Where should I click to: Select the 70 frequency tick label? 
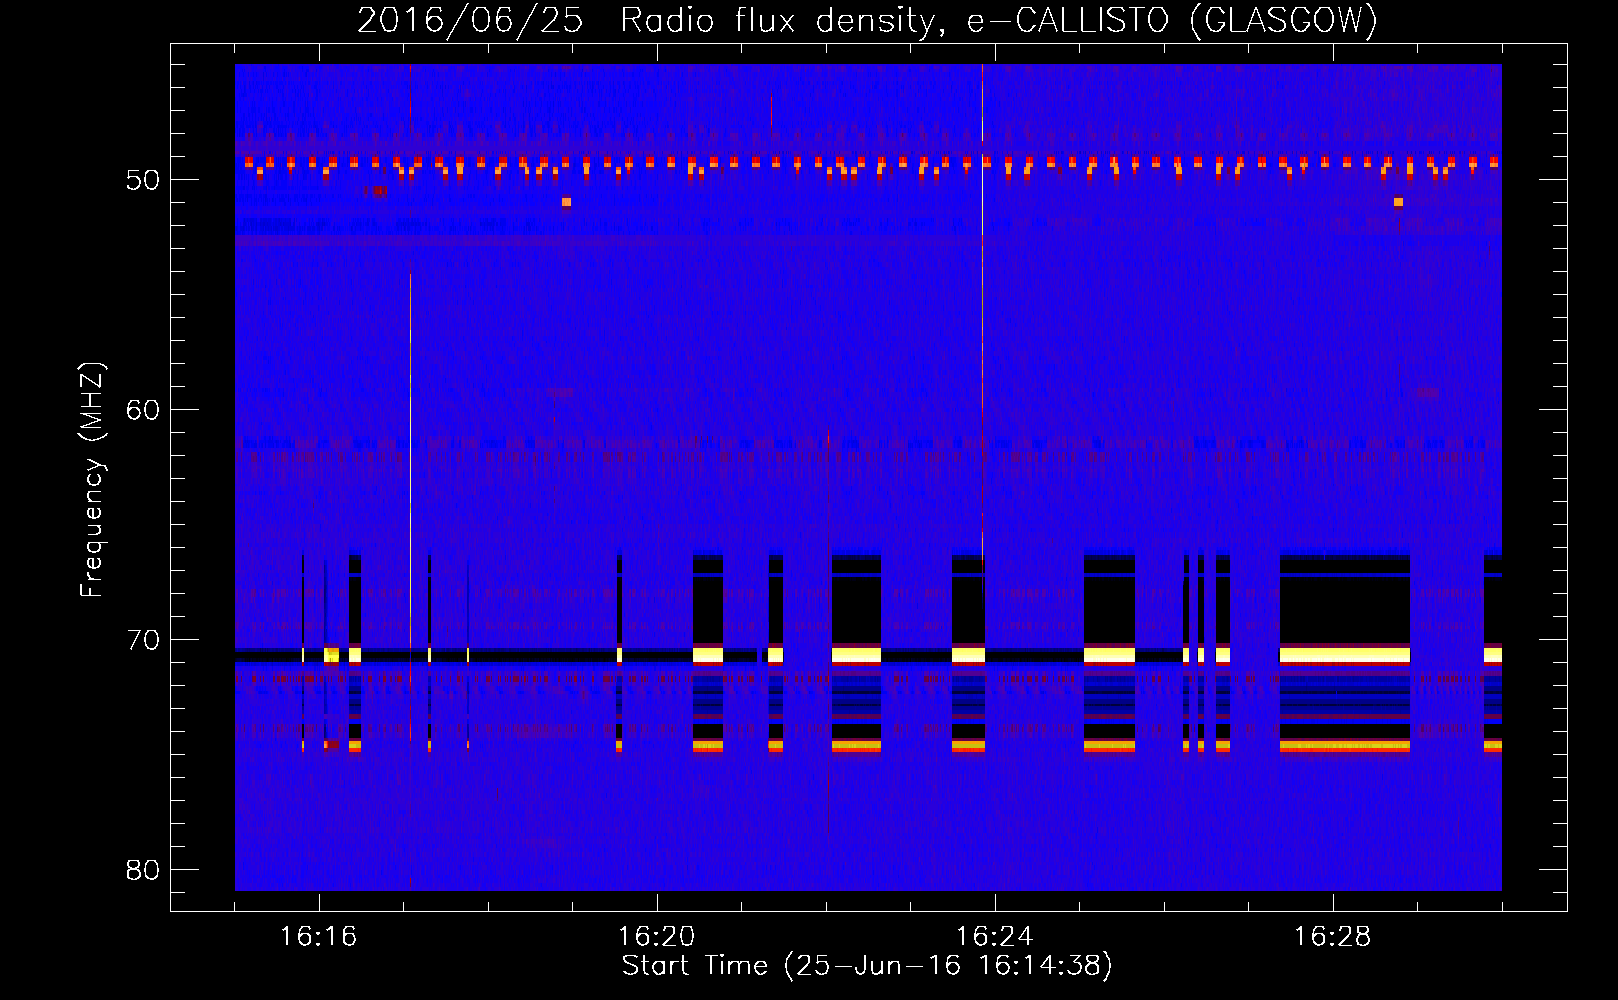(x=143, y=641)
